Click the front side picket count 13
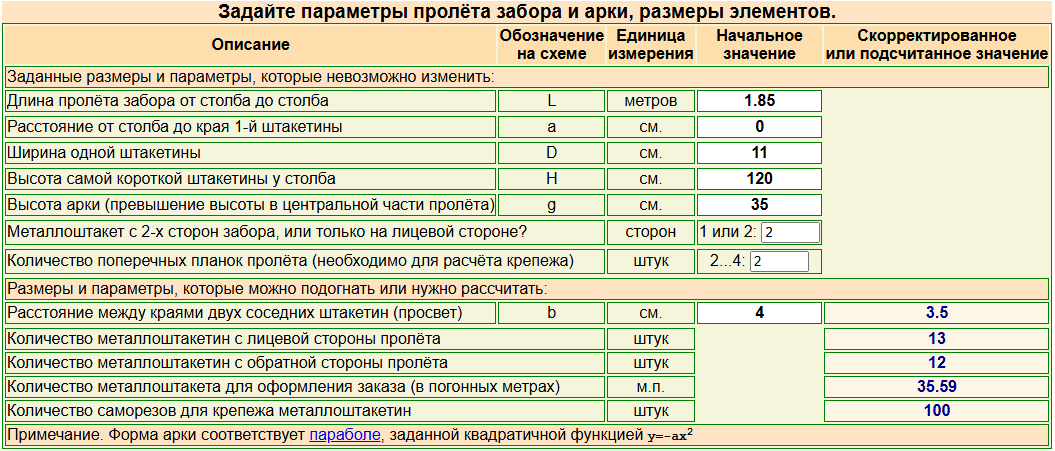The image size is (1055, 451). [x=936, y=339]
